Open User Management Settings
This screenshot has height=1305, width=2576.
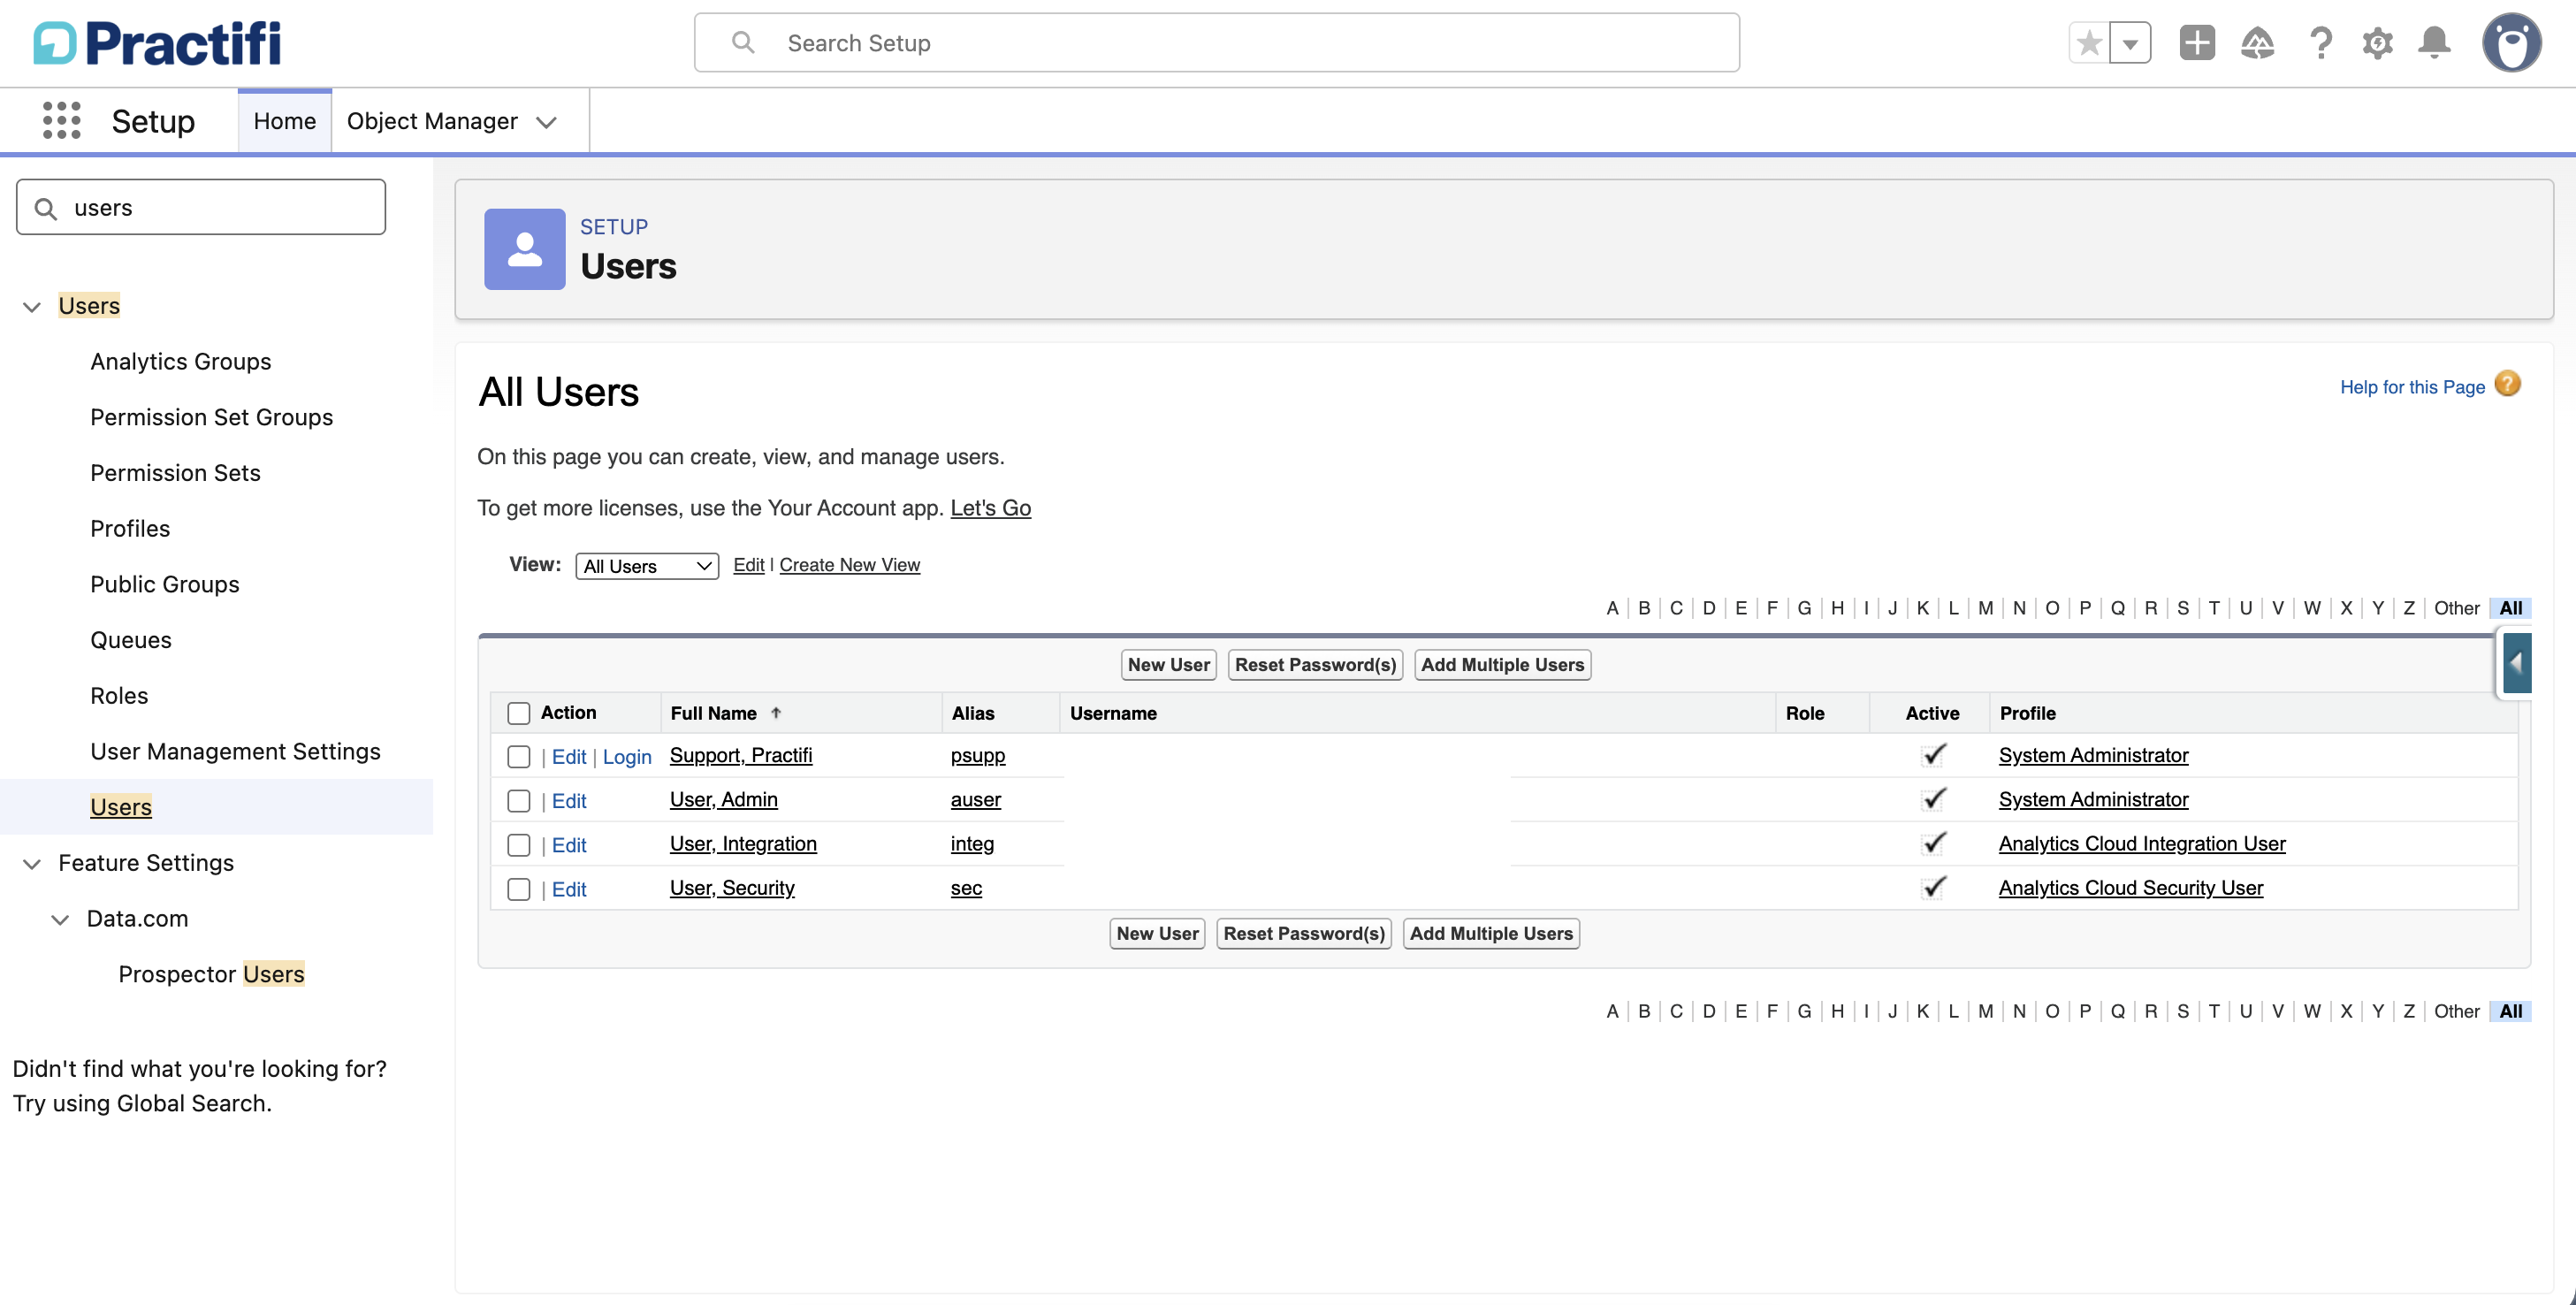[235, 751]
